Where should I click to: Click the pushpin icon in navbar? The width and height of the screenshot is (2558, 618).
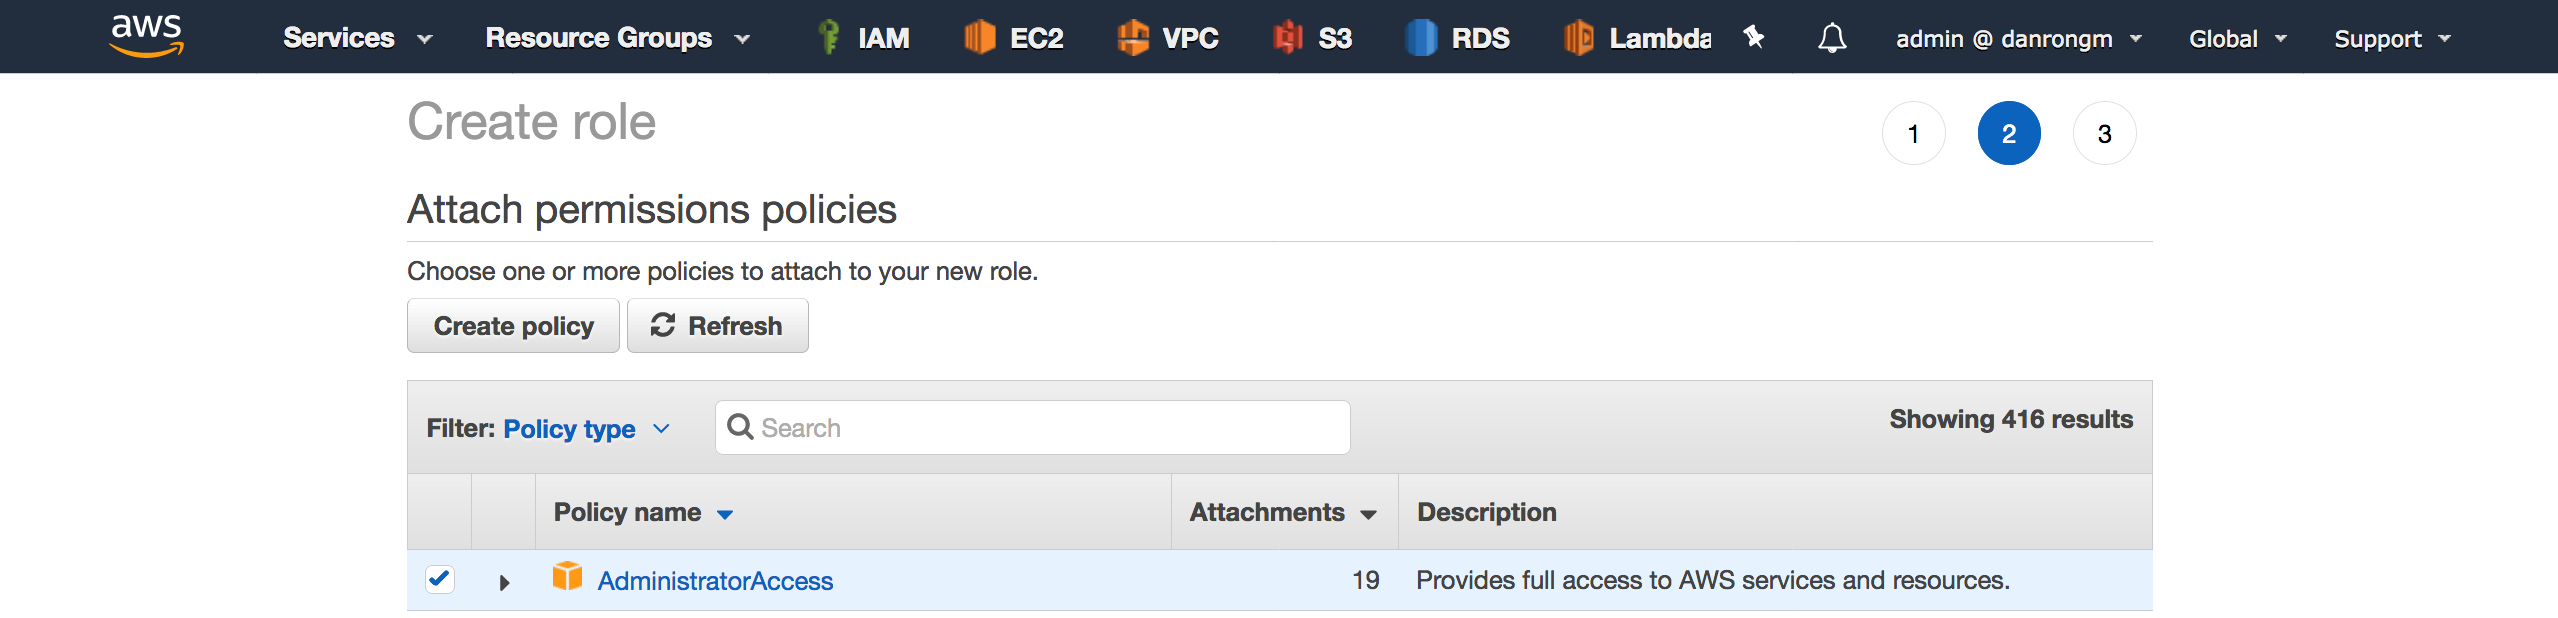click(1753, 37)
